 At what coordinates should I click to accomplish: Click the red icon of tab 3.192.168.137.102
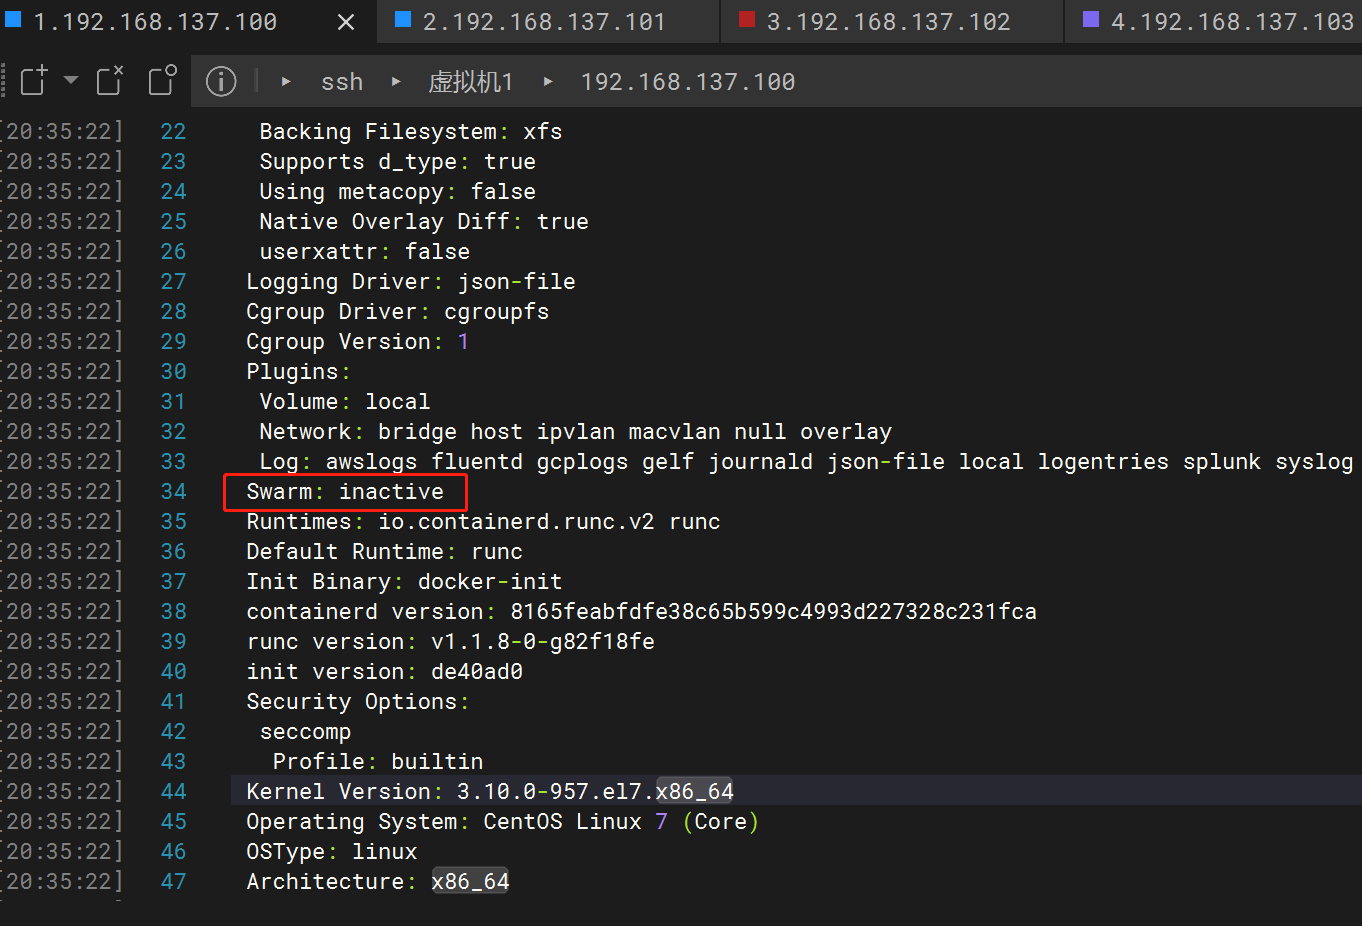click(746, 20)
